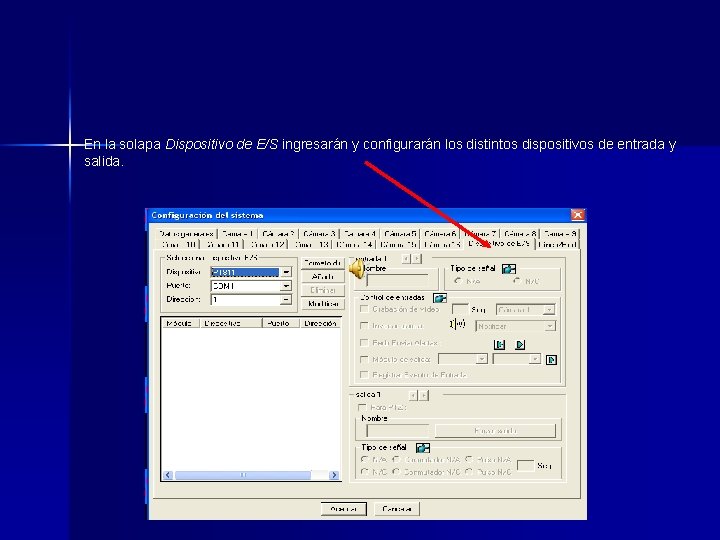Go to previous entrada with left stepper arrow
The image size is (720, 540).
point(406,259)
